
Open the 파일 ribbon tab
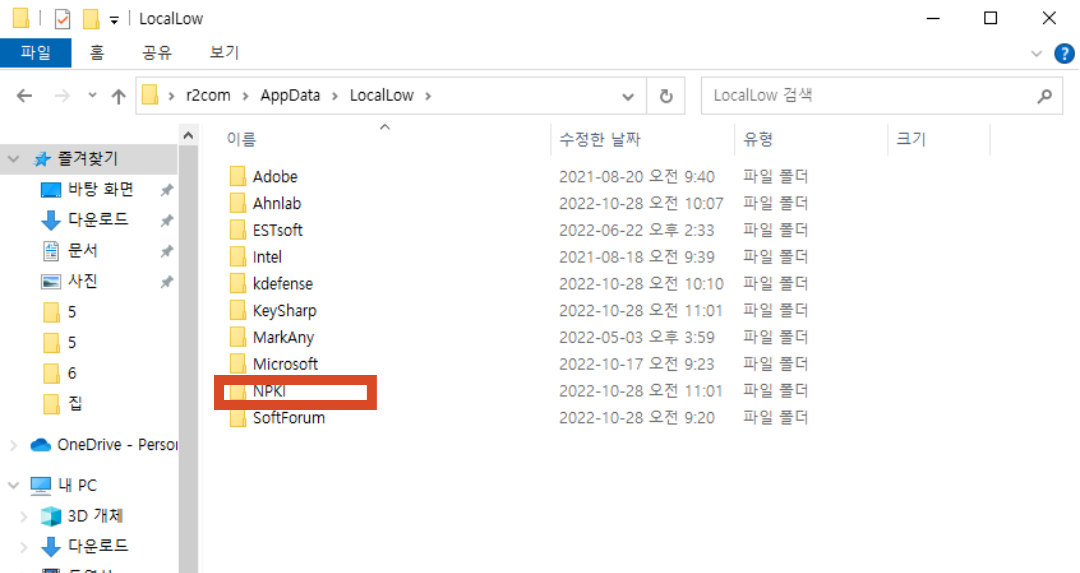pyautogui.click(x=36, y=53)
